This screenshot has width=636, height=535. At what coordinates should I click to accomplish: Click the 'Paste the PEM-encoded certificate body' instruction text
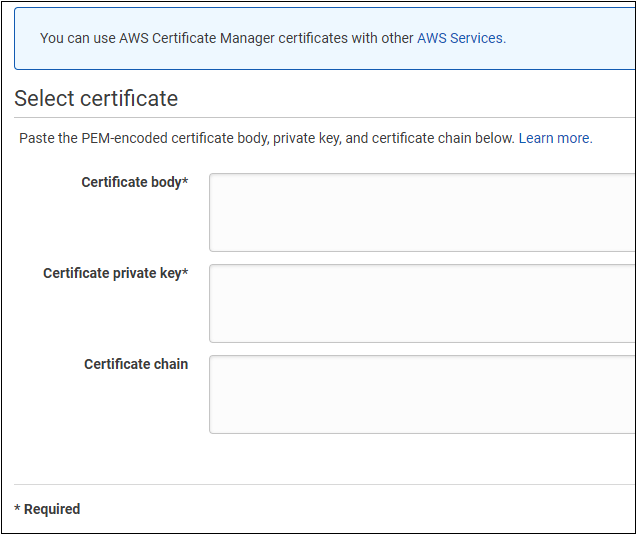pos(266,138)
